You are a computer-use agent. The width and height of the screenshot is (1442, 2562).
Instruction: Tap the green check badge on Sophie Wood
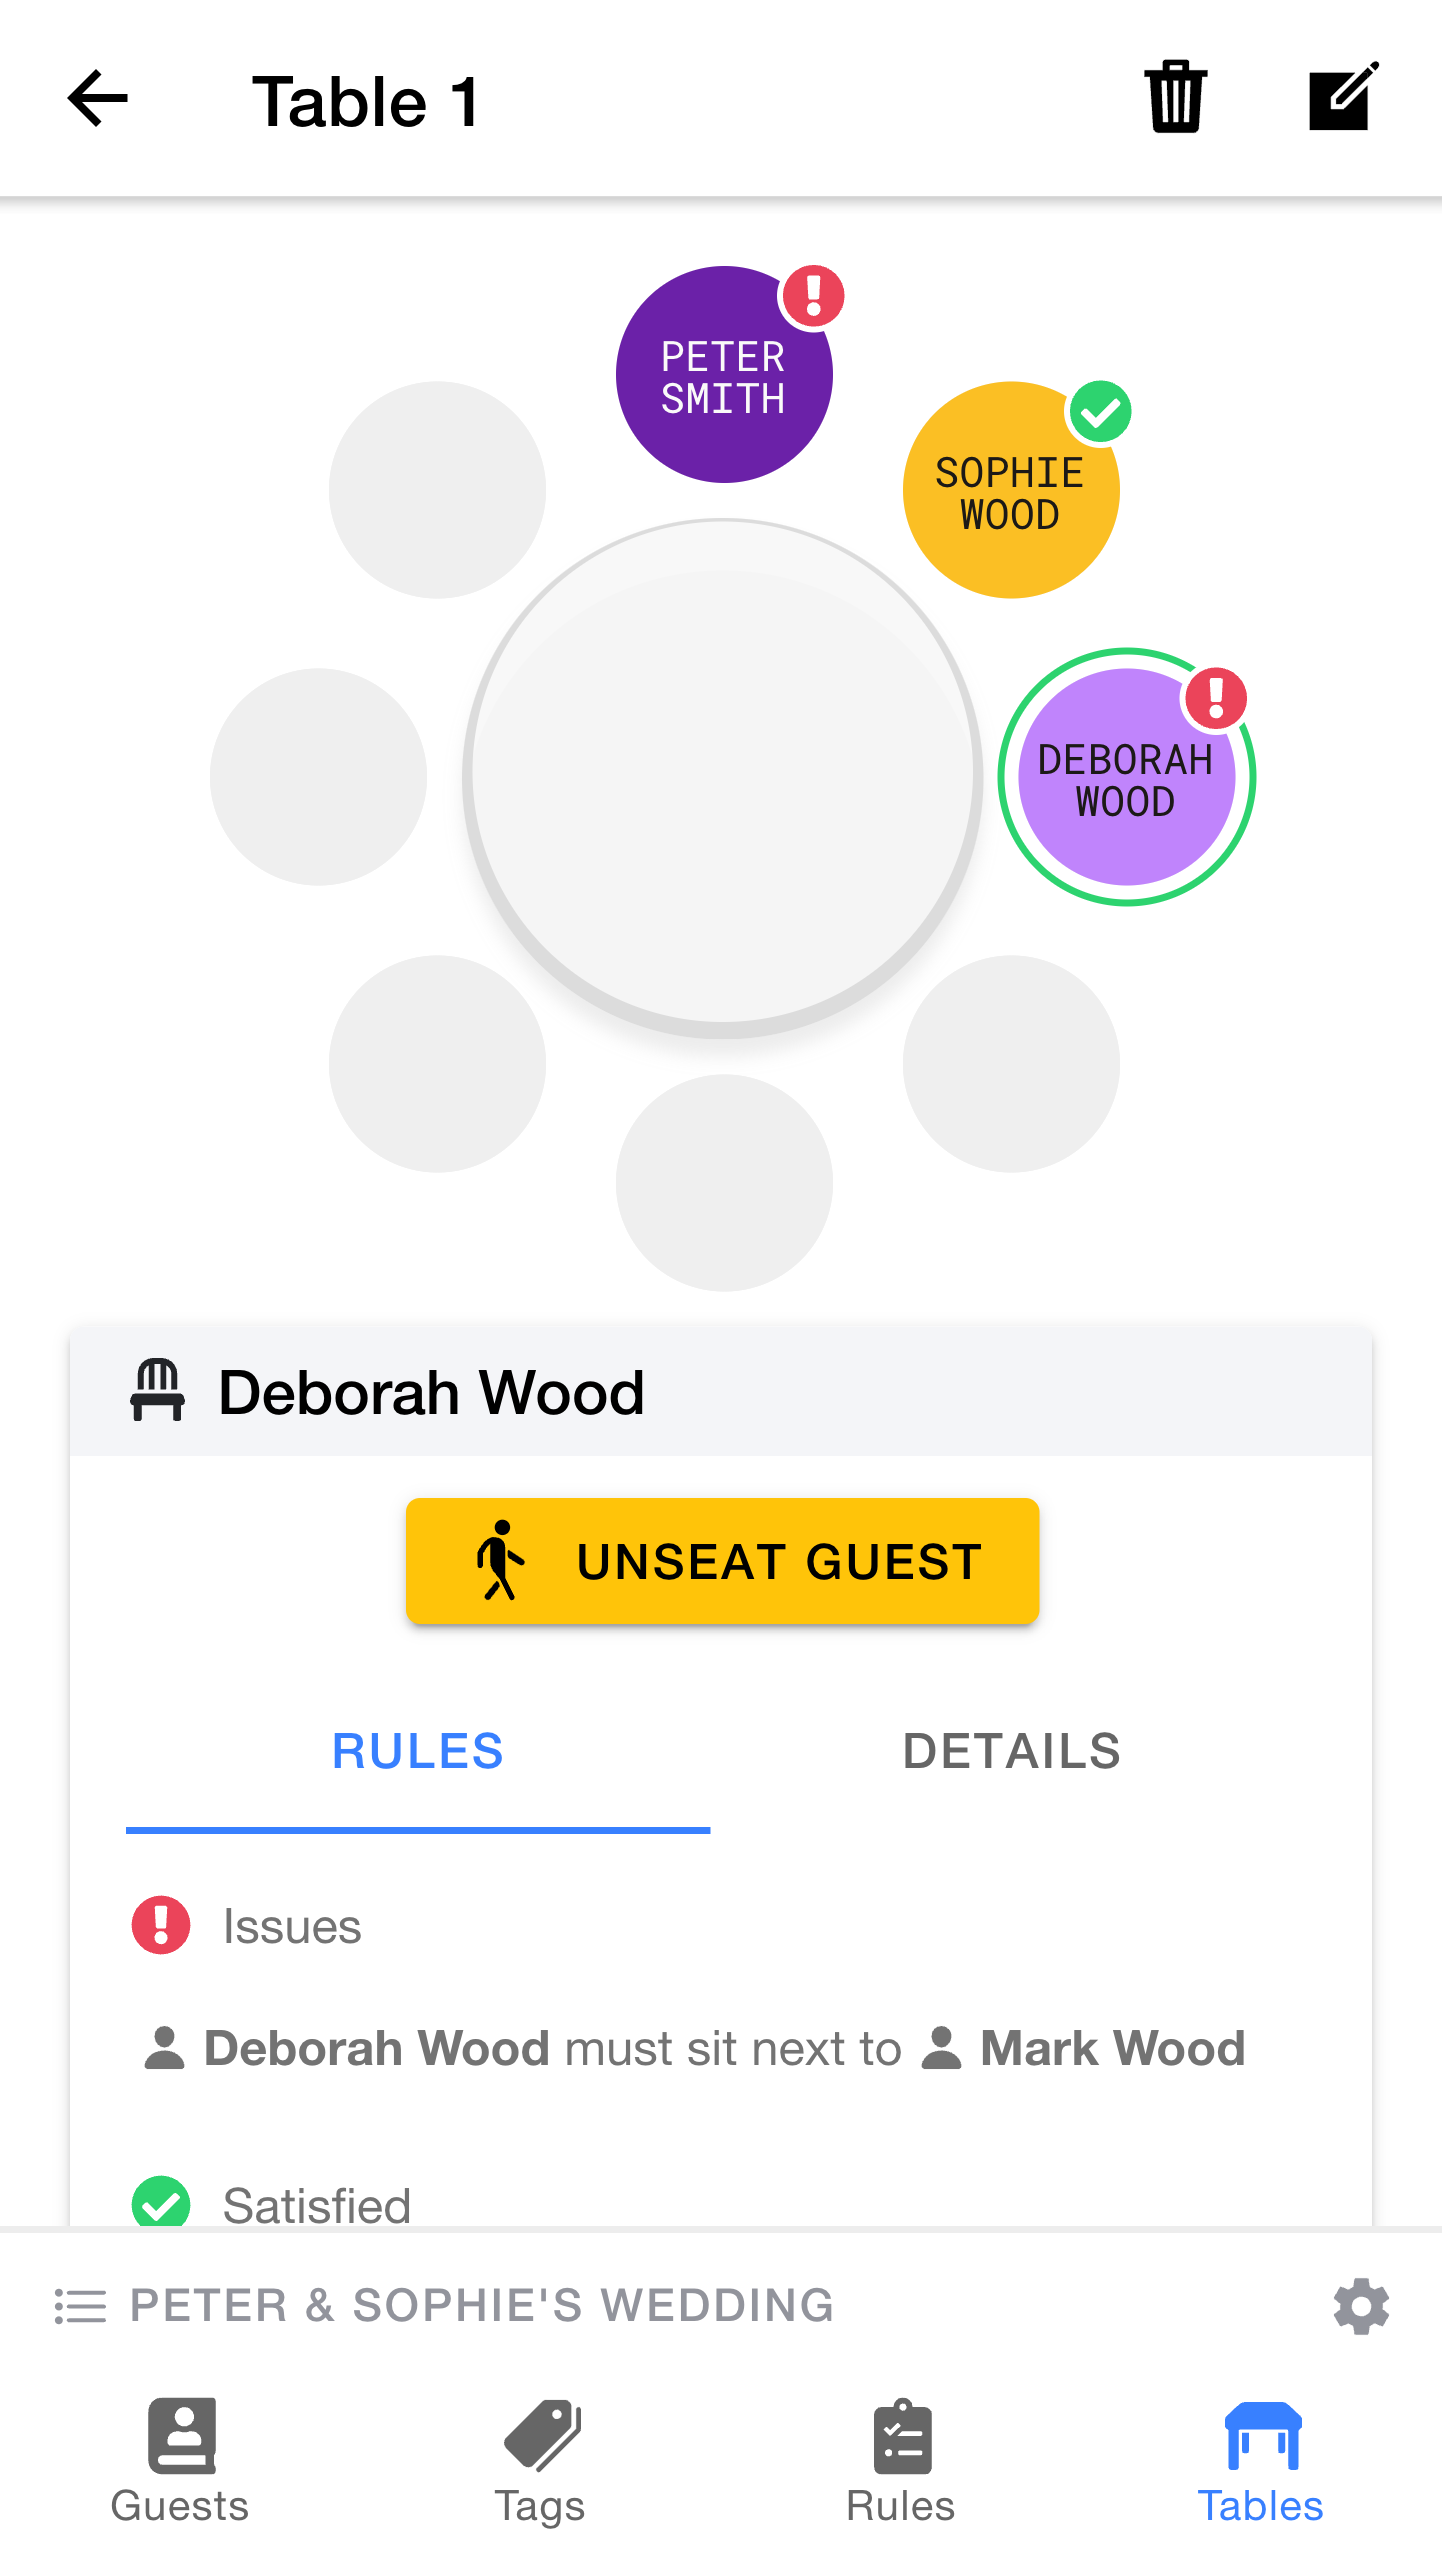click(1100, 412)
